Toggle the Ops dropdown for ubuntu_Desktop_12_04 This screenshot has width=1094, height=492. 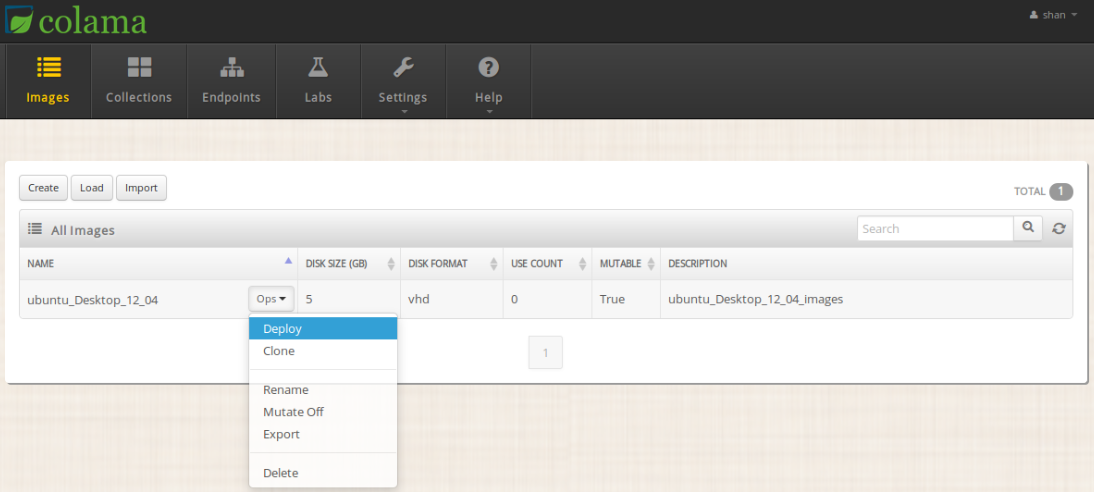coord(271,299)
